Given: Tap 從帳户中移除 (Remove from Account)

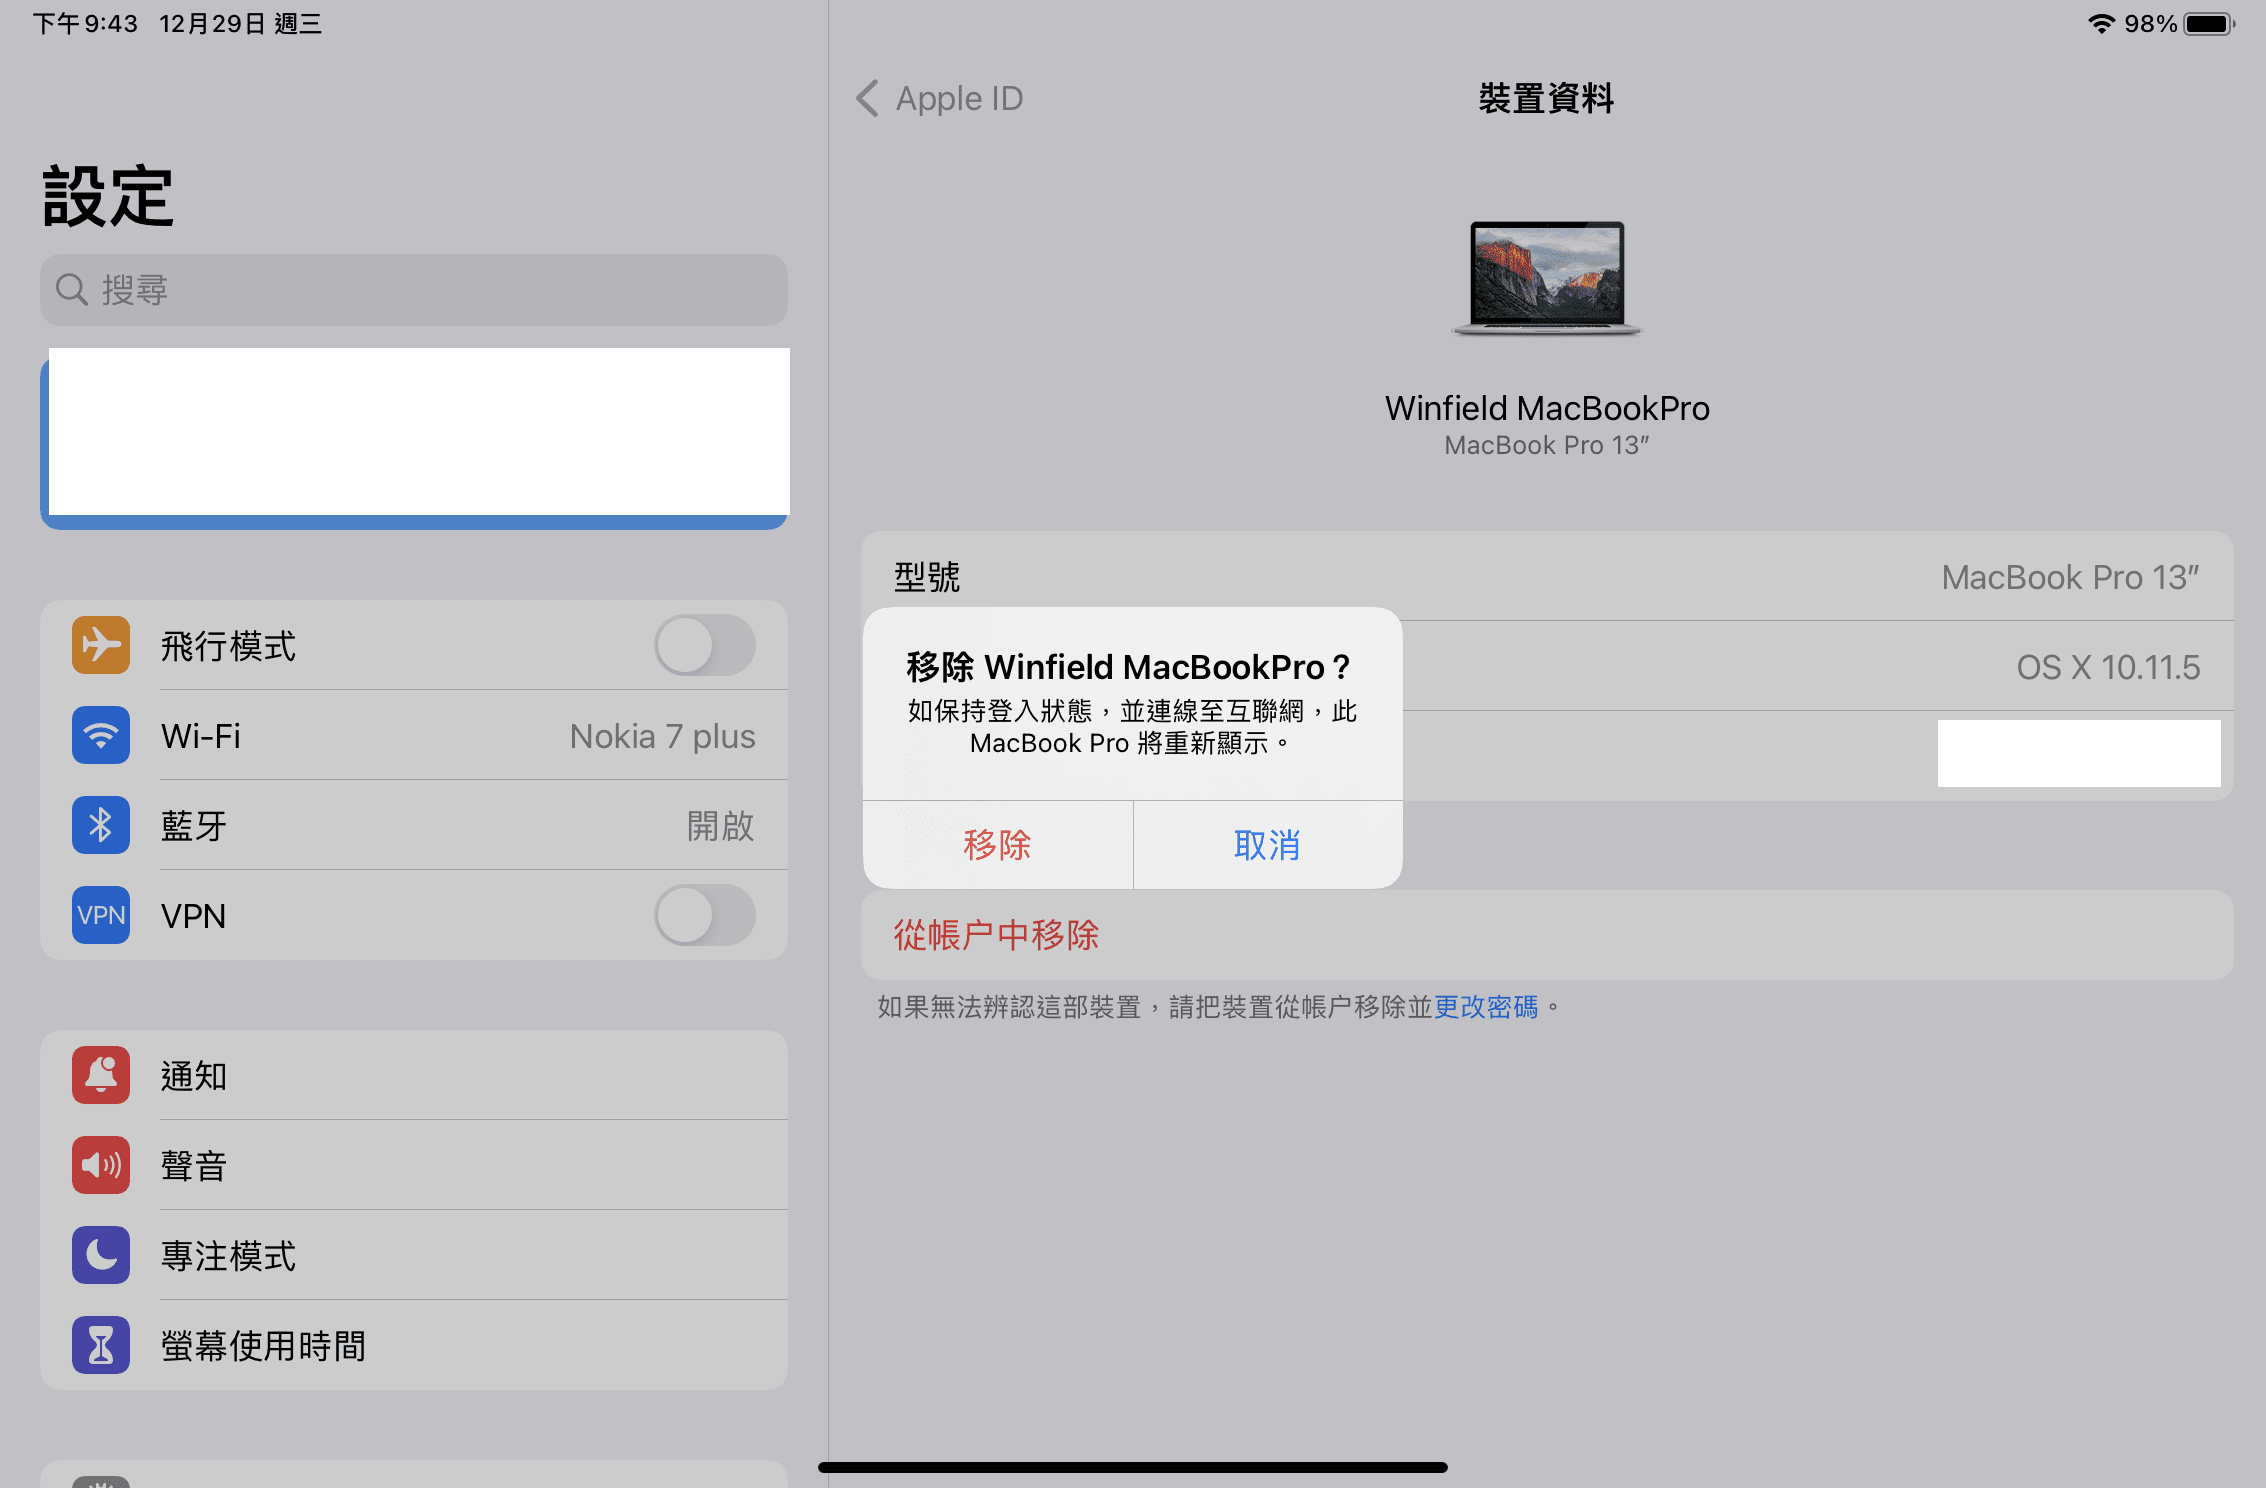Looking at the screenshot, I should 1547,935.
